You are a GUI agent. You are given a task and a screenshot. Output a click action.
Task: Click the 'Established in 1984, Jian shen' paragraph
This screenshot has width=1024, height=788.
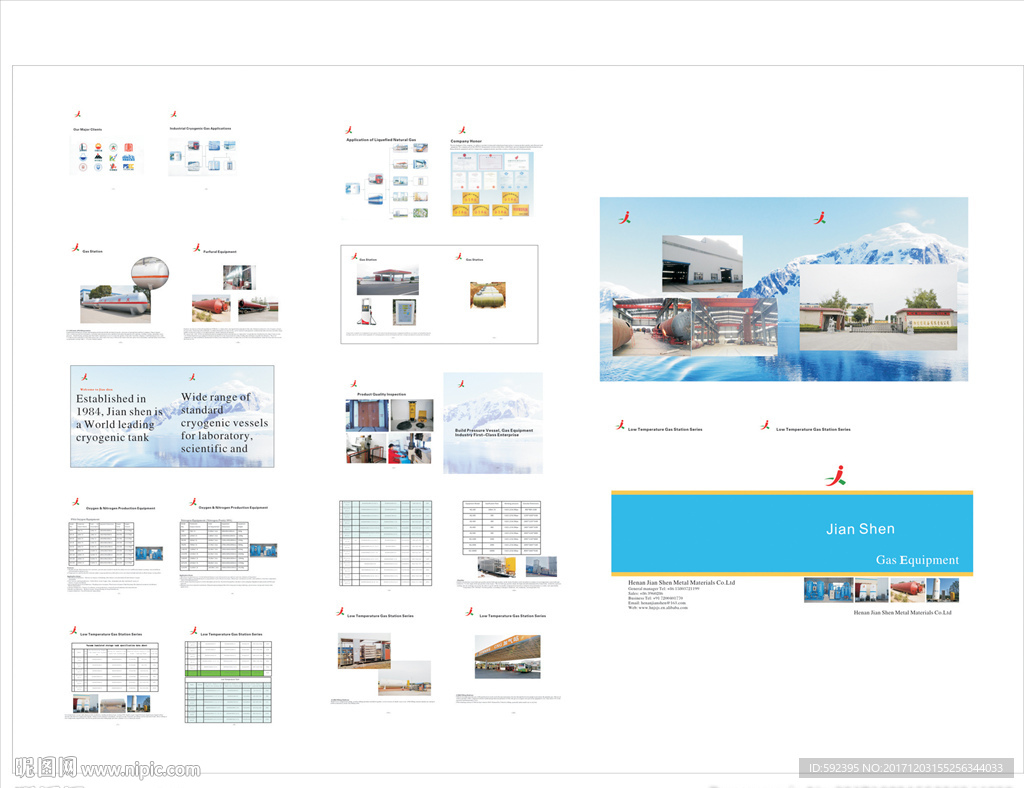pos(118,418)
